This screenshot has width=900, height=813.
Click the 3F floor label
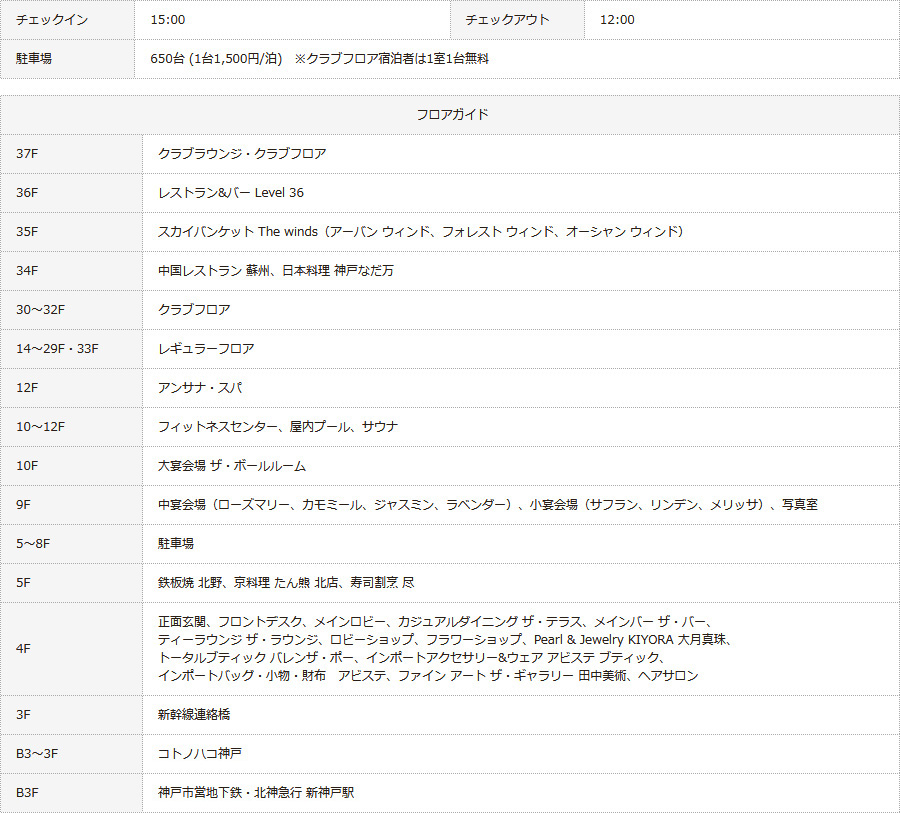(x=24, y=715)
